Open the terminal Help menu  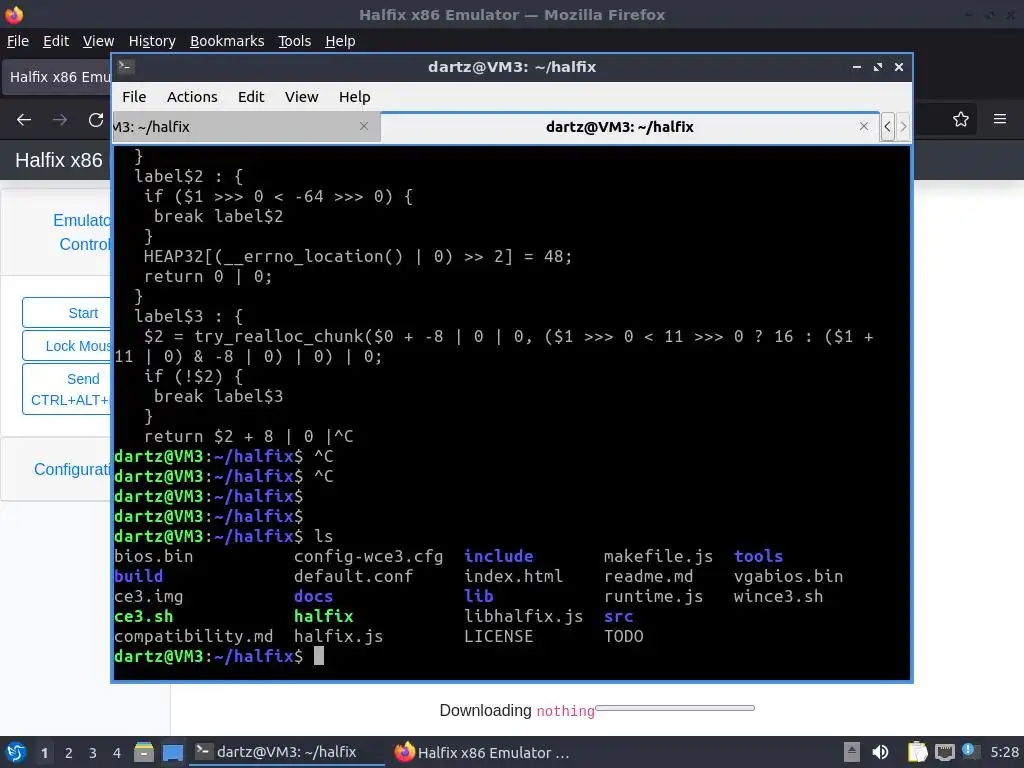tap(355, 97)
